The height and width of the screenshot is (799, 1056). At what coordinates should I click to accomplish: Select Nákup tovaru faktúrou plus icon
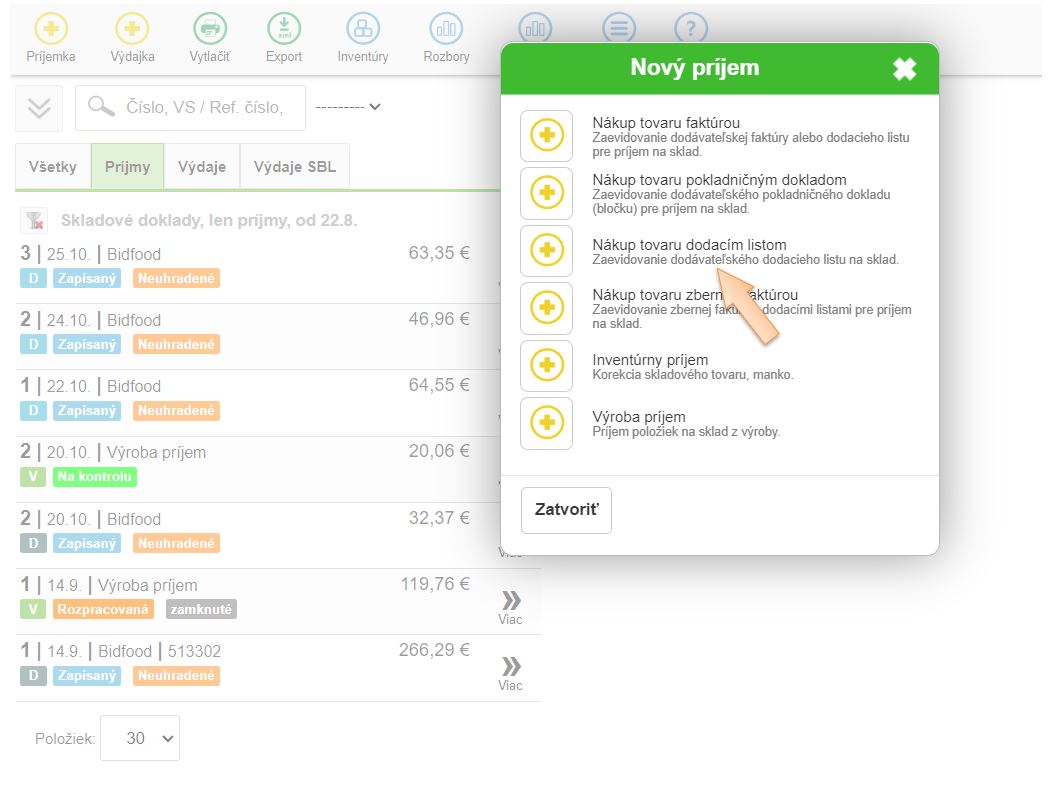point(546,136)
